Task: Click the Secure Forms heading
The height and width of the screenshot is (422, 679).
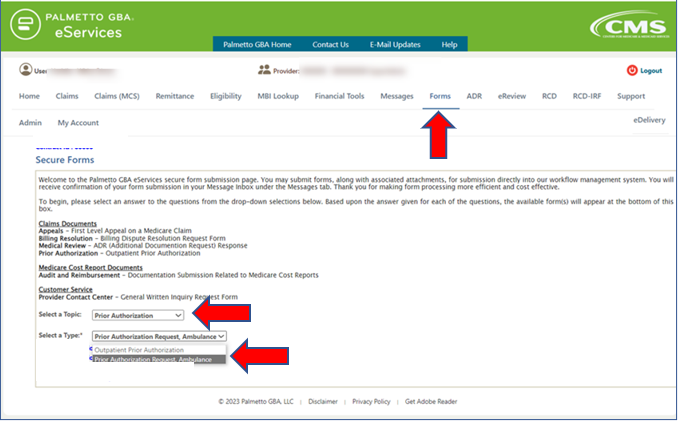Action: pyautogui.click(x=65, y=160)
